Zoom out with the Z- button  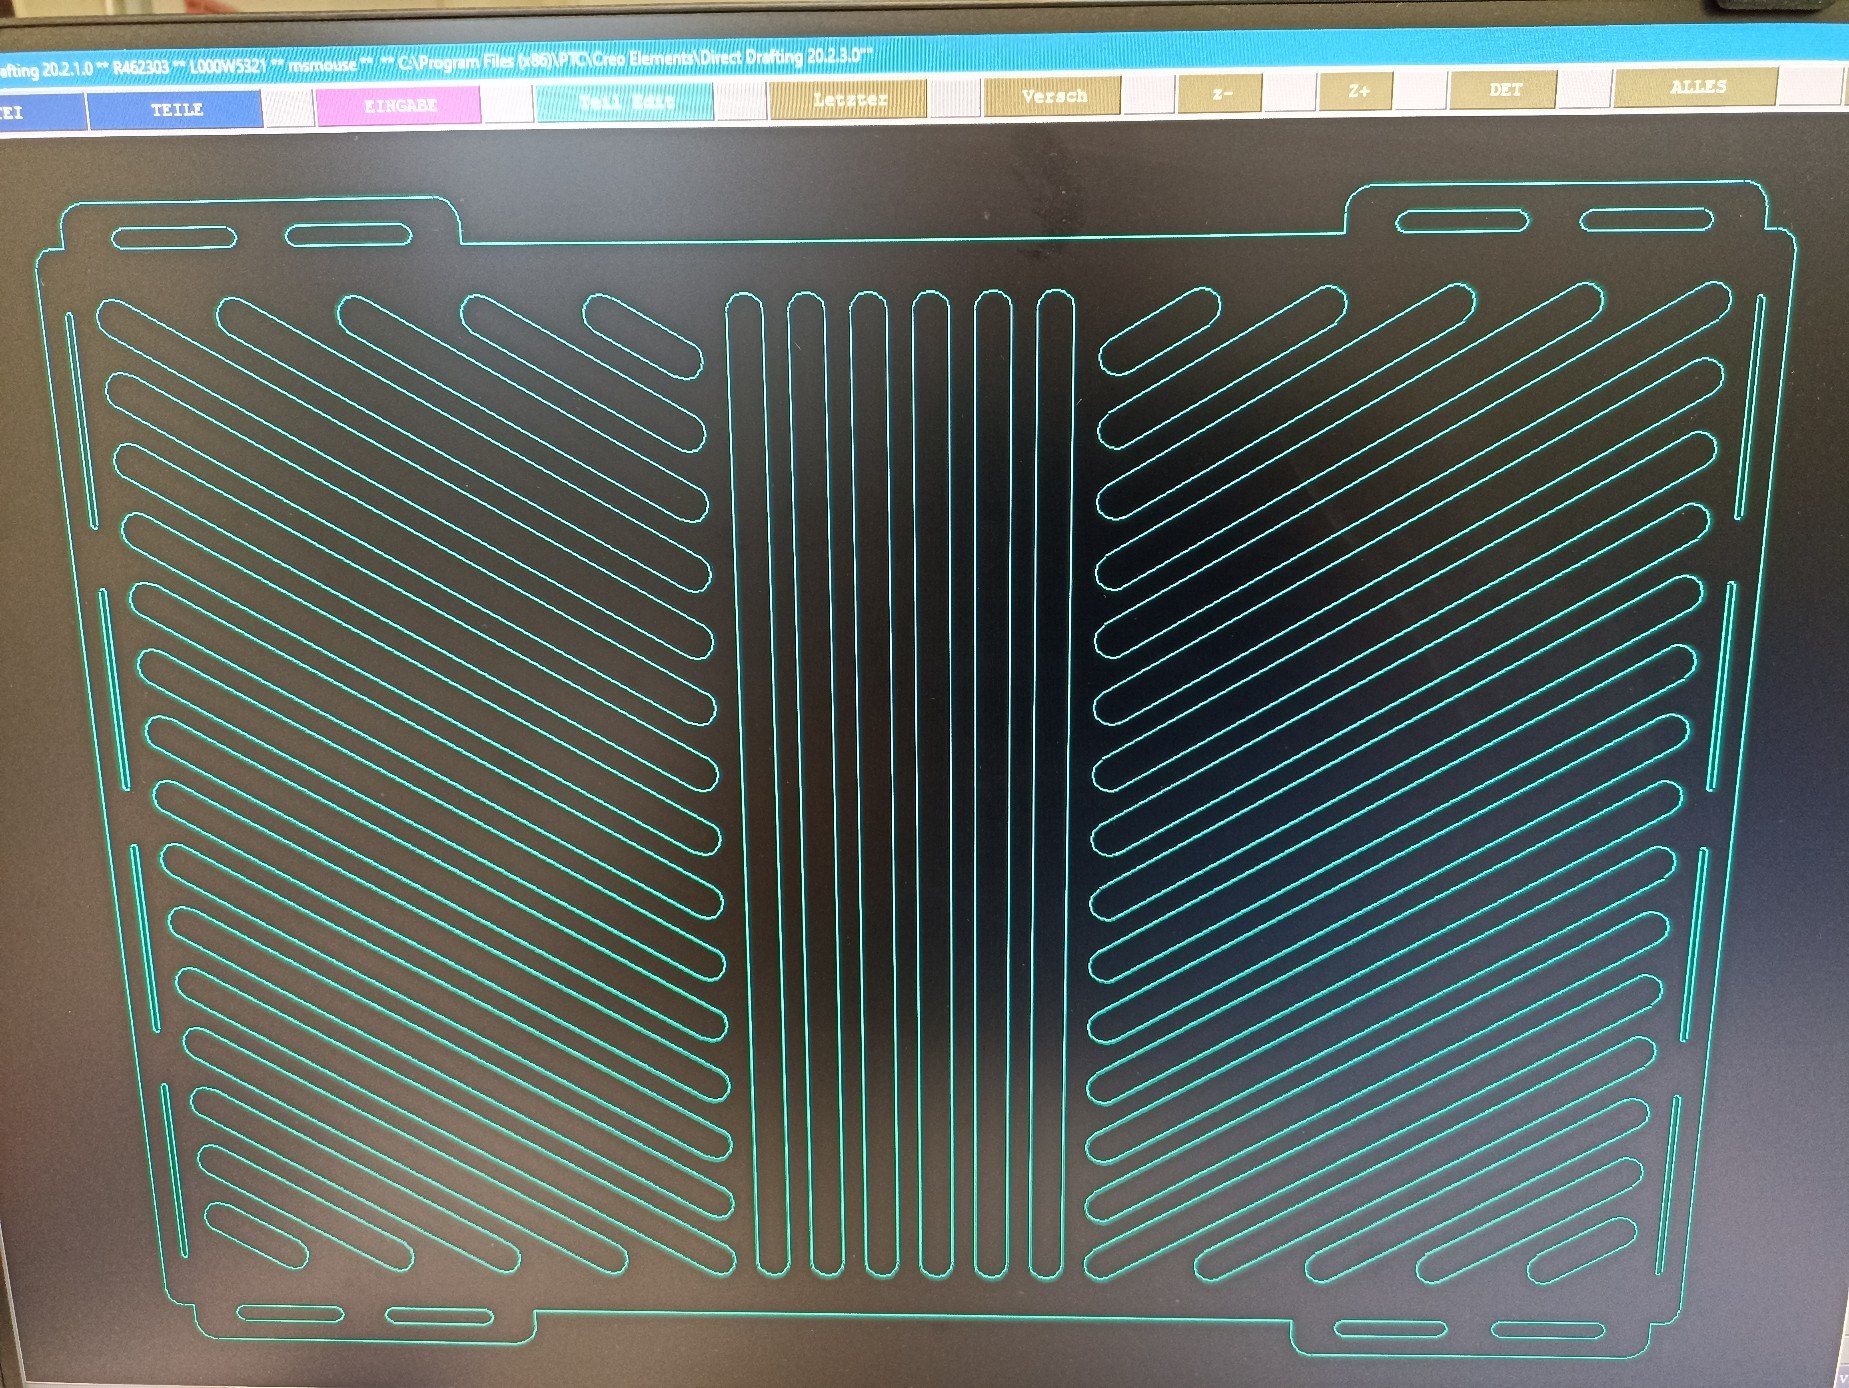[x=1221, y=93]
